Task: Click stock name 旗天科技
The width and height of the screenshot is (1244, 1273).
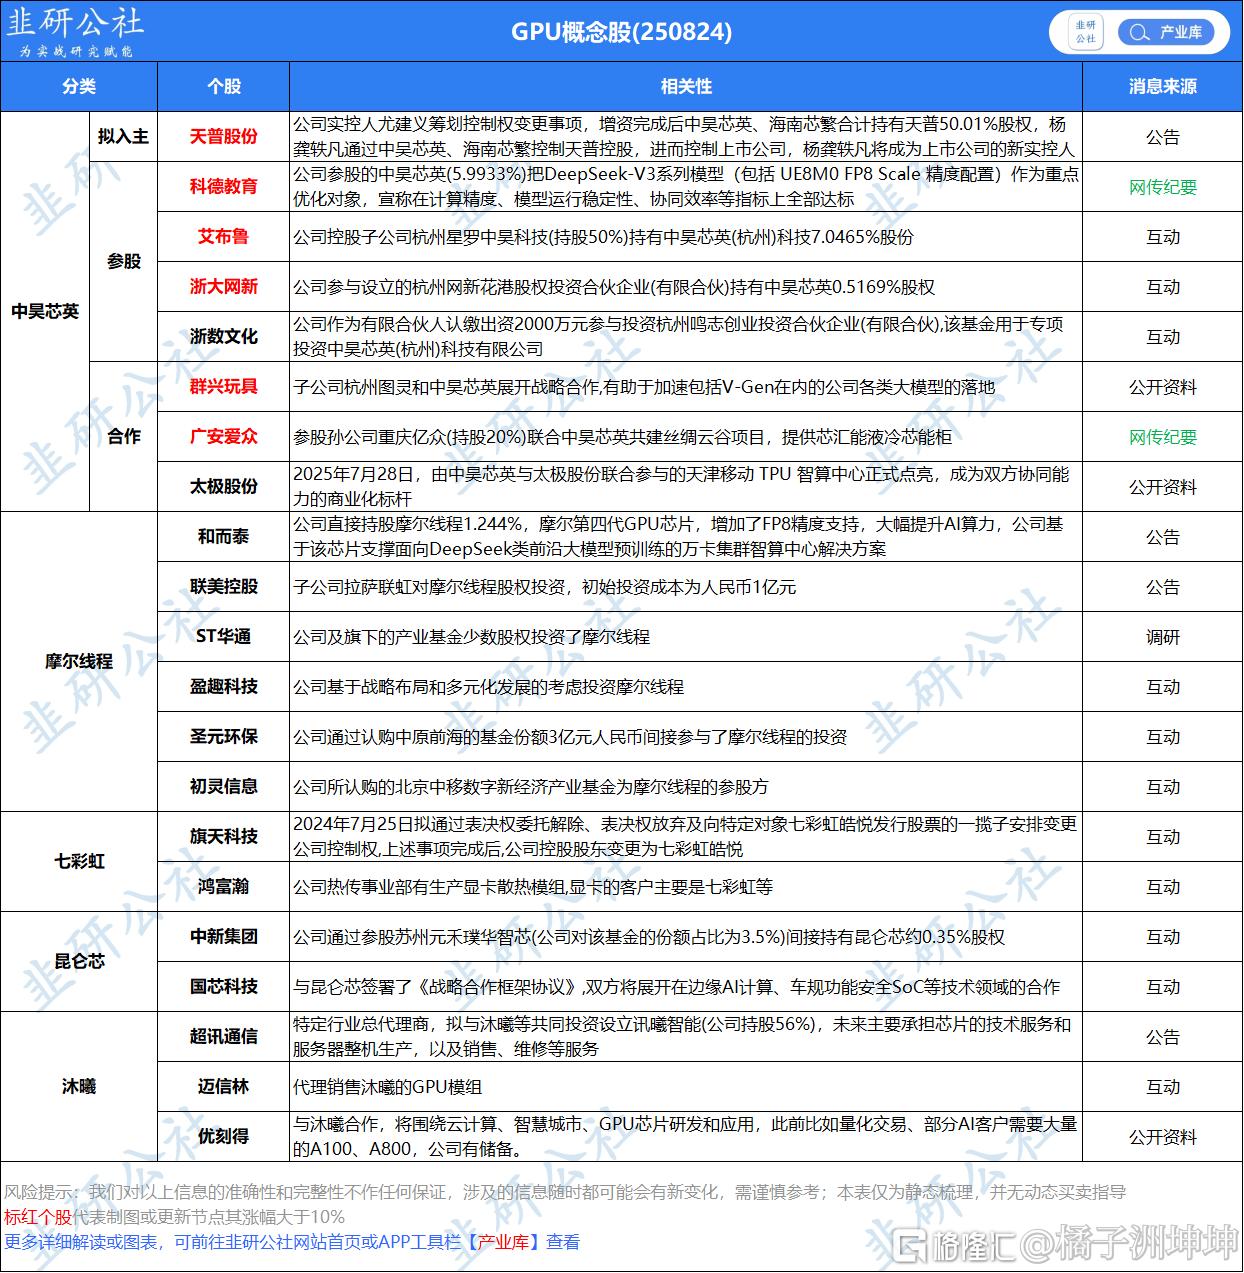Action: point(224,836)
